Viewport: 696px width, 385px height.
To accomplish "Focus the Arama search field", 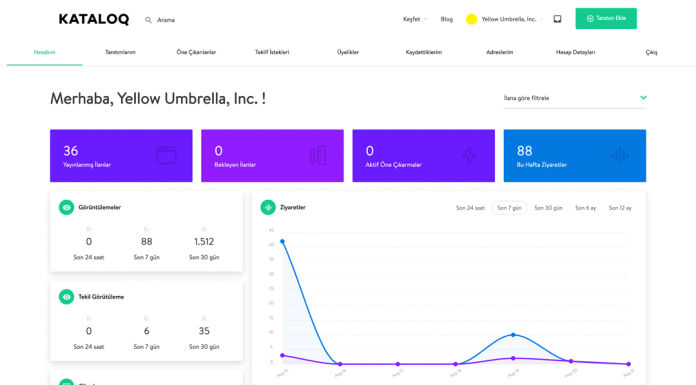I will tap(166, 20).
